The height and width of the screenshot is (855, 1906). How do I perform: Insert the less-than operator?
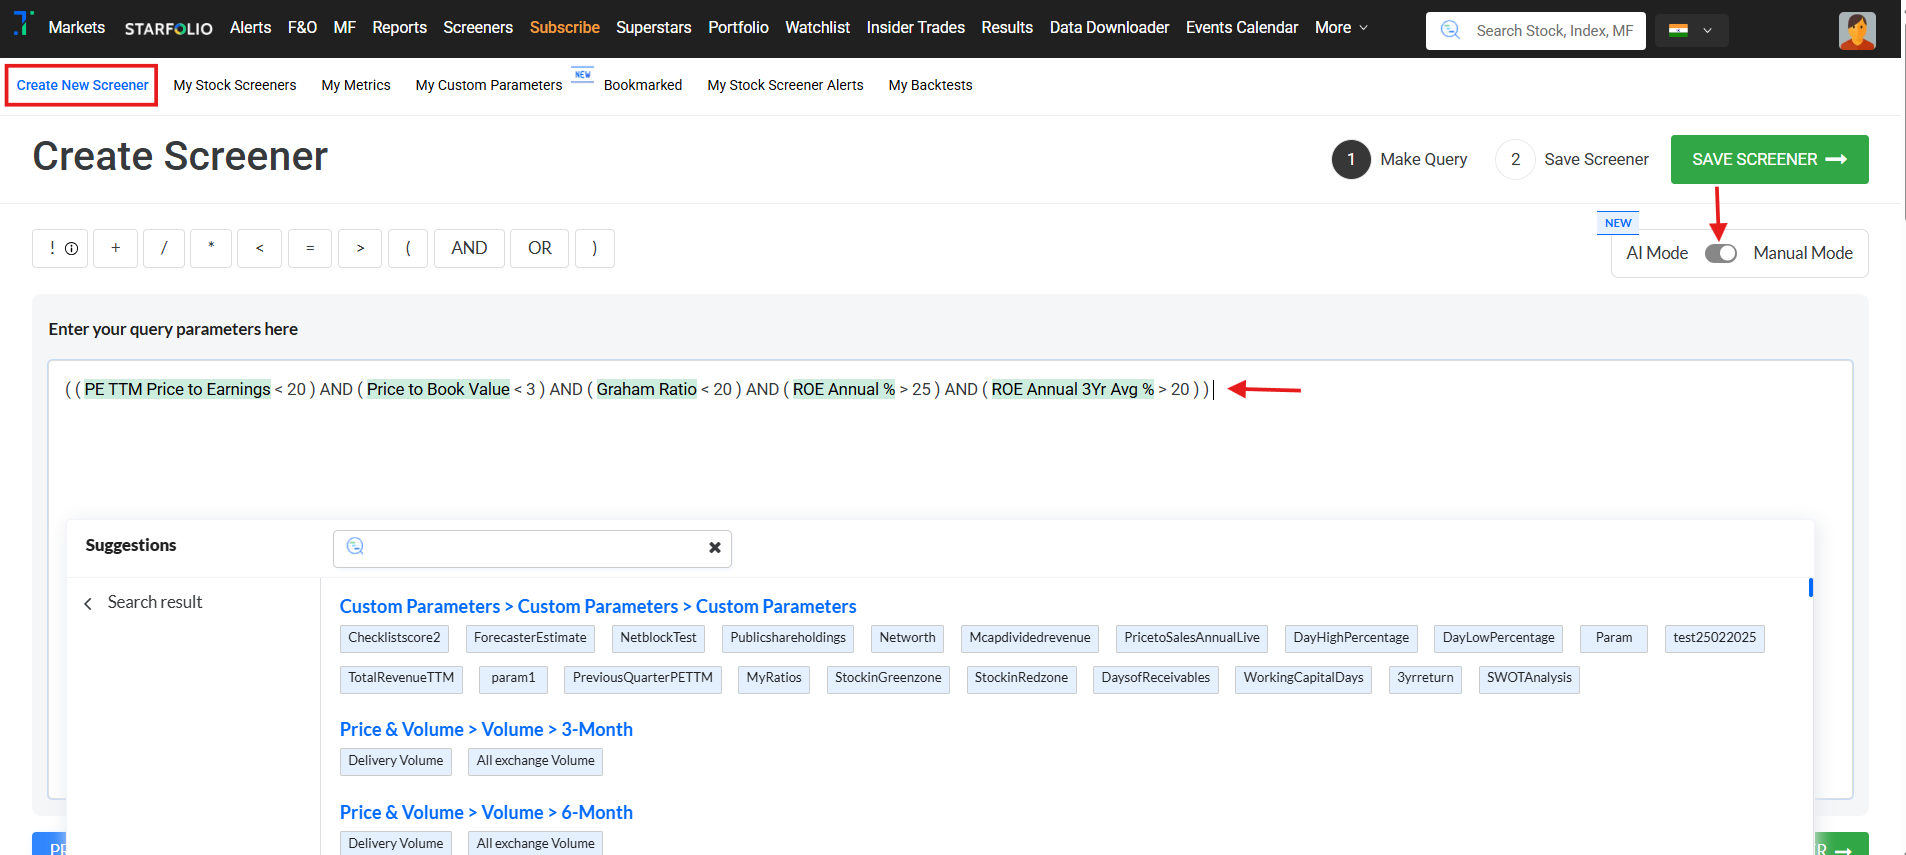[x=260, y=248]
